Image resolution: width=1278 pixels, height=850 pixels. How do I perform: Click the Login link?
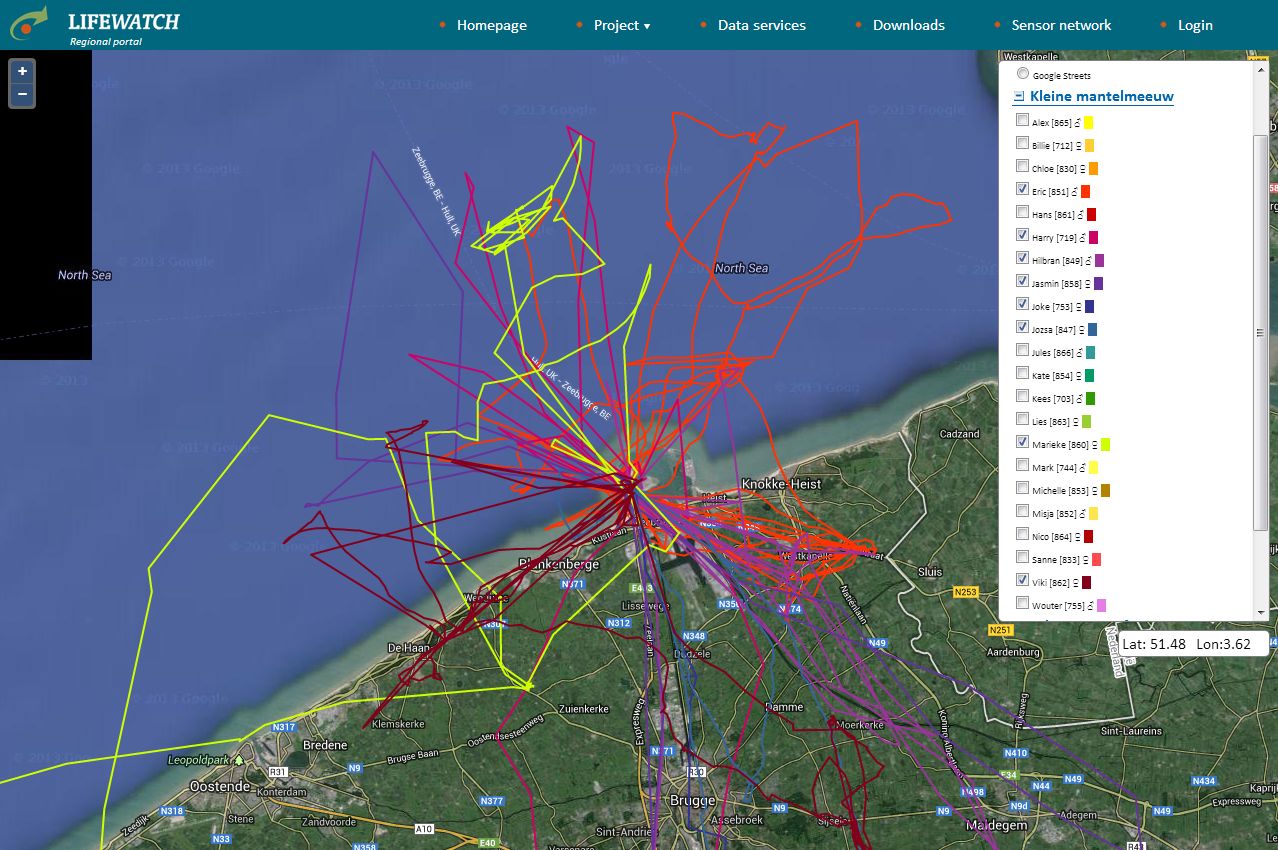1194,25
